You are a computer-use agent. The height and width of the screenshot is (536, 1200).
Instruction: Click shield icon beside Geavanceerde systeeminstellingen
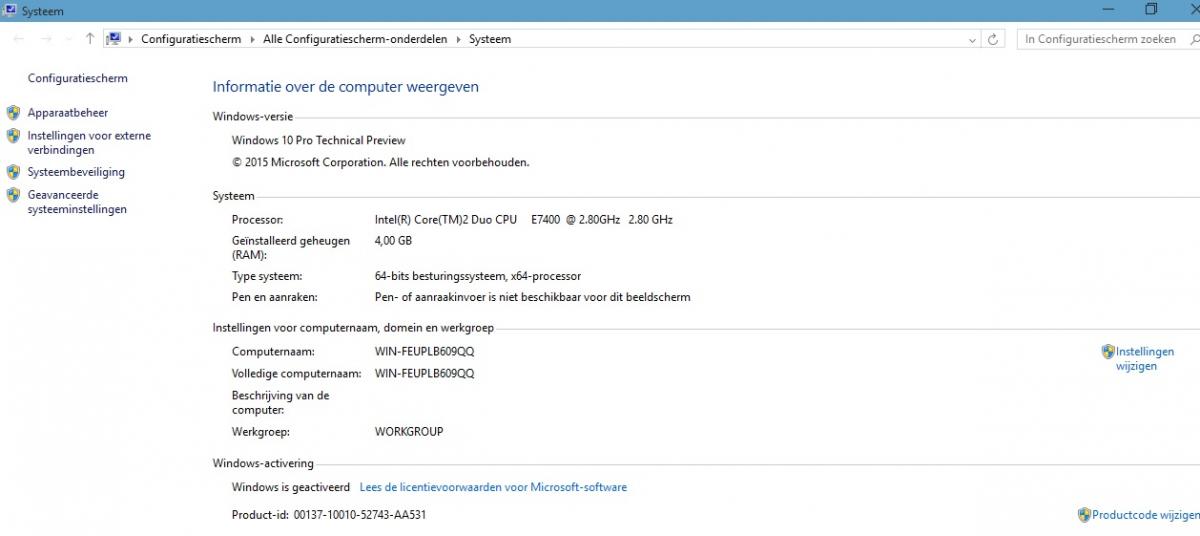click(x=13, y=195)
